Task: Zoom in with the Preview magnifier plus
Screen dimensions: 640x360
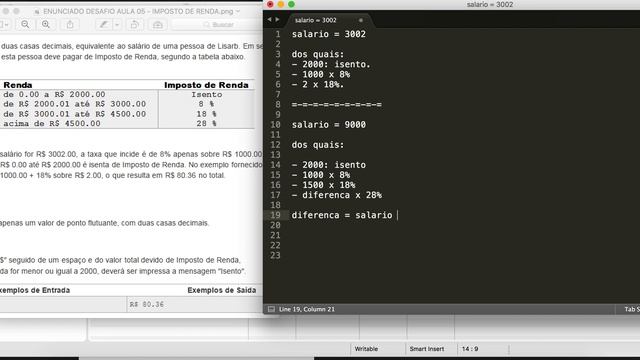Action: pos(46,24)
